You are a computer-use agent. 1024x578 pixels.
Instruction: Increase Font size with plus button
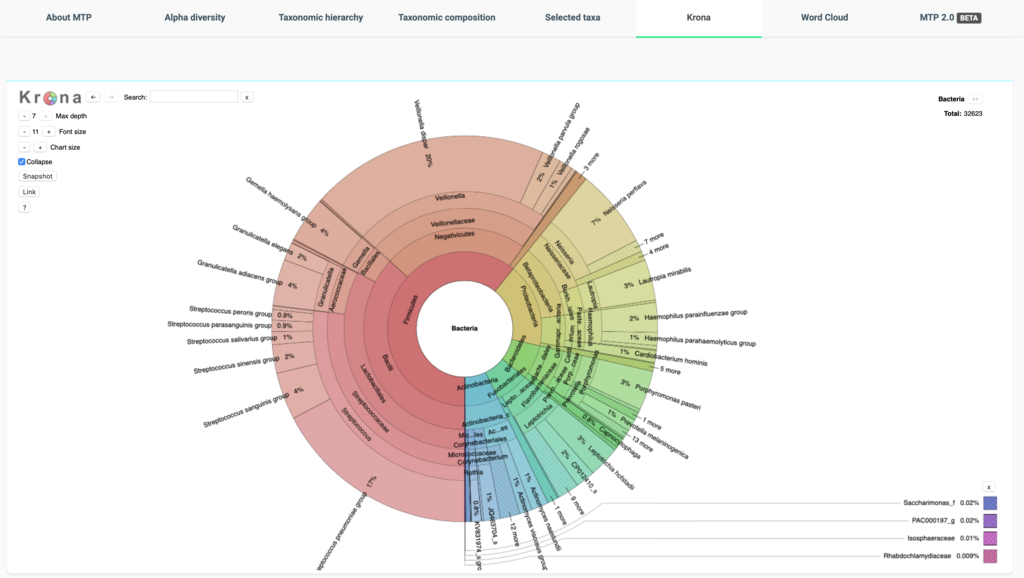tap(48, 131)
